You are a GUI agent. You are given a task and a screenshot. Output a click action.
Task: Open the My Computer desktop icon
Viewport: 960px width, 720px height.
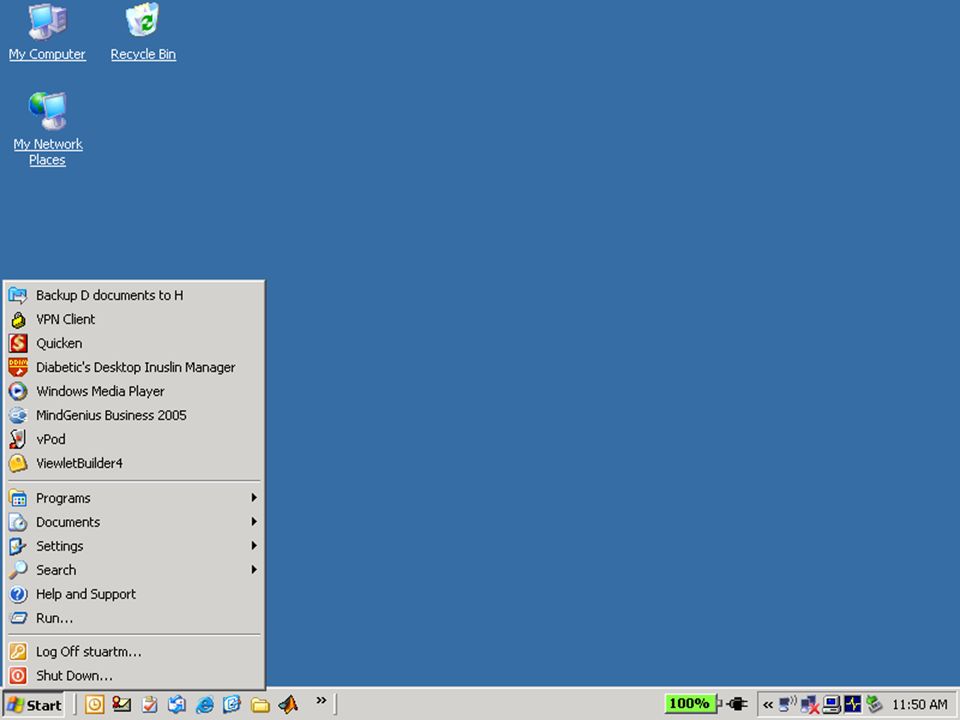[47, 21]
